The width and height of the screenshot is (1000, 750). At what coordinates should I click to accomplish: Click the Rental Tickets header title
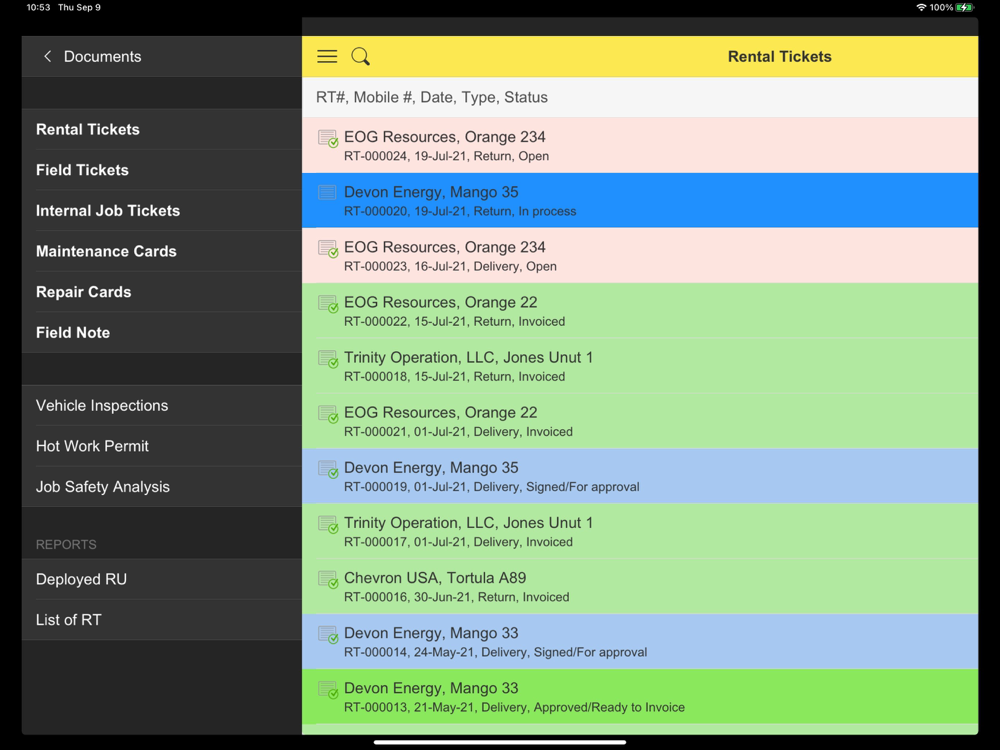tap(779, 56)
